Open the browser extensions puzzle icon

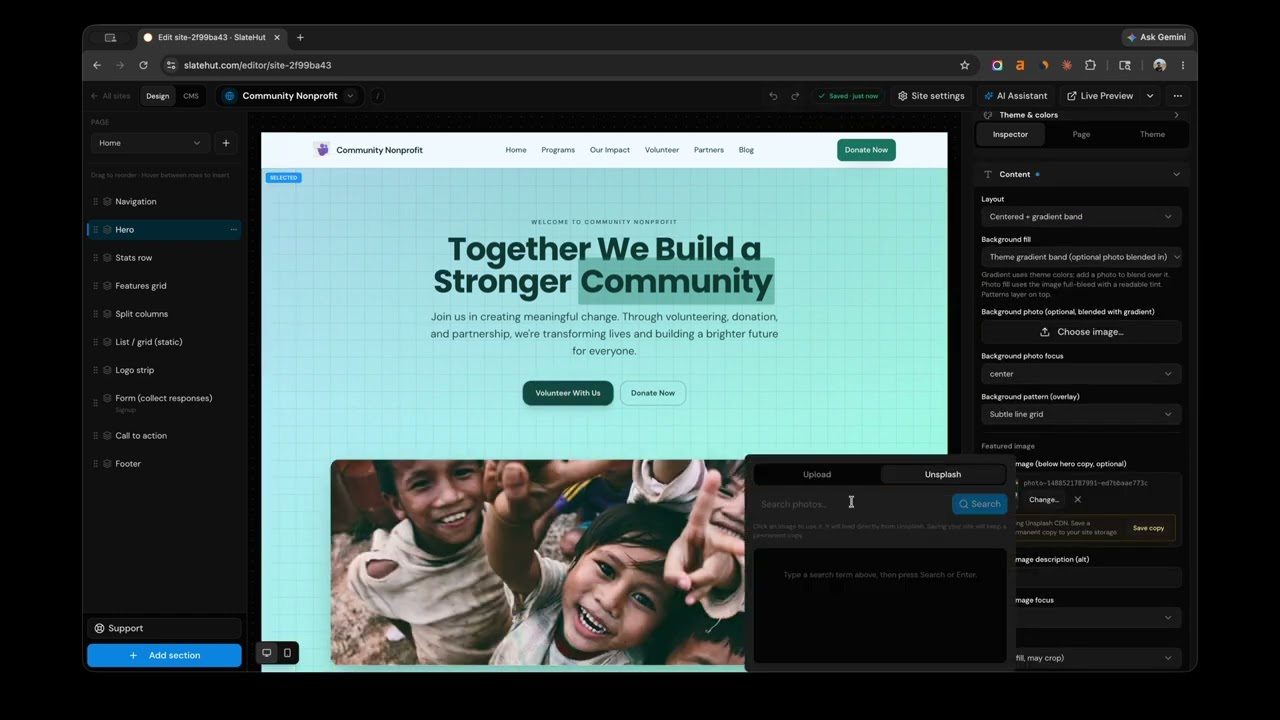click(1090, 65)
